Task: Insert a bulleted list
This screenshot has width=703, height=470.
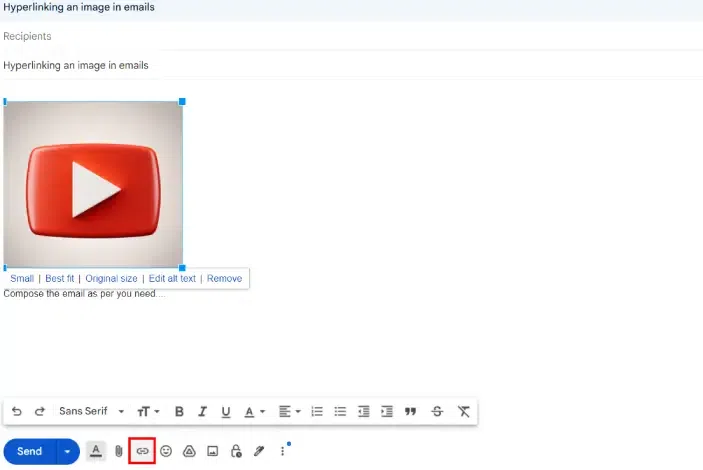Action: pyautogui.click(x=340, y=411)
